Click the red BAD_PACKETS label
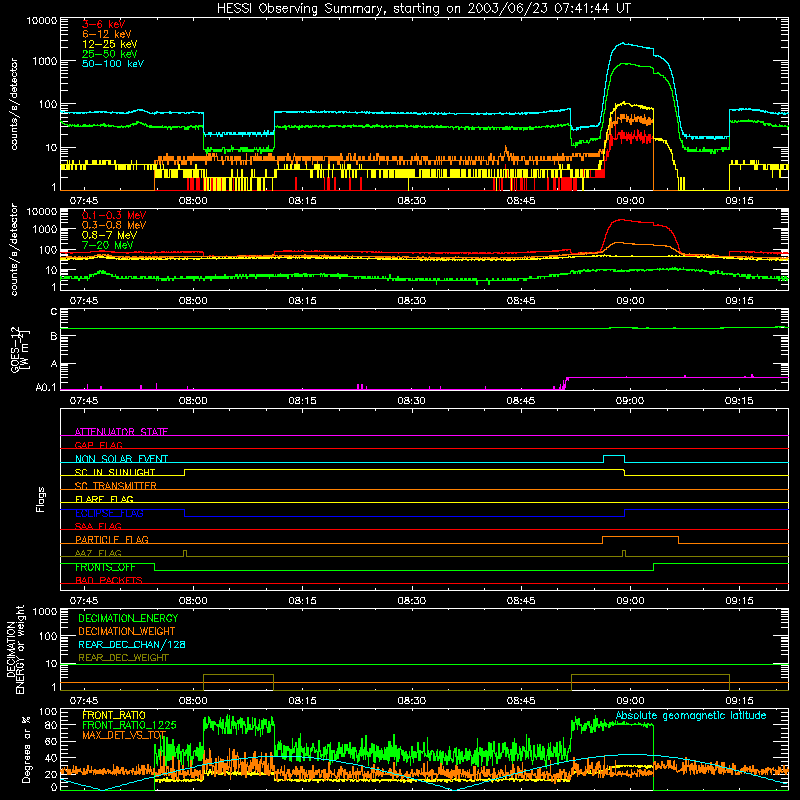 pyautogui.click(x=109, y=580)
